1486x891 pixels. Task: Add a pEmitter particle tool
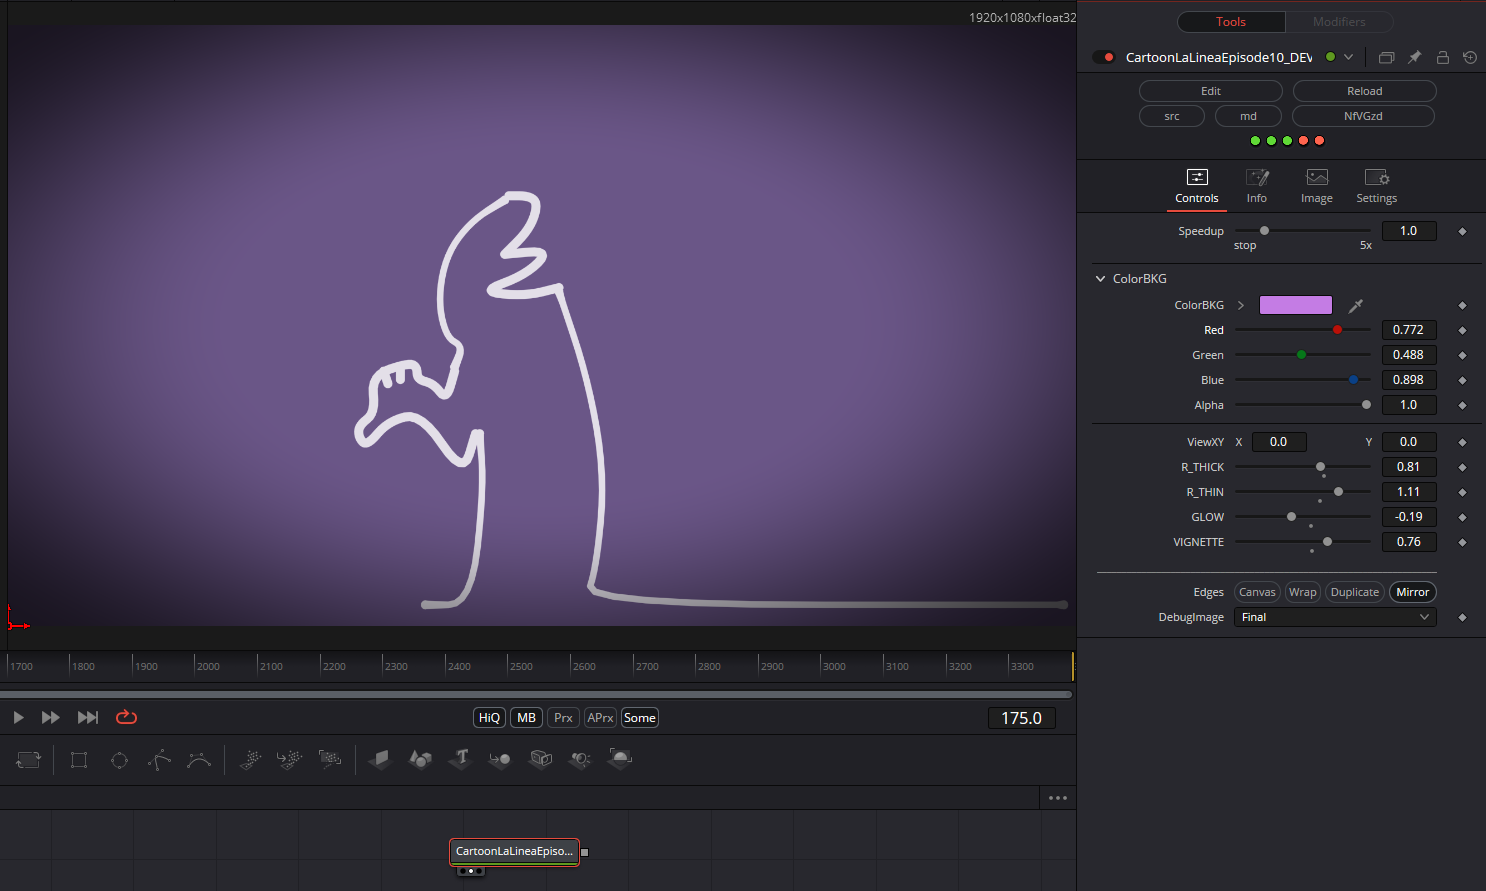(250, 760)
